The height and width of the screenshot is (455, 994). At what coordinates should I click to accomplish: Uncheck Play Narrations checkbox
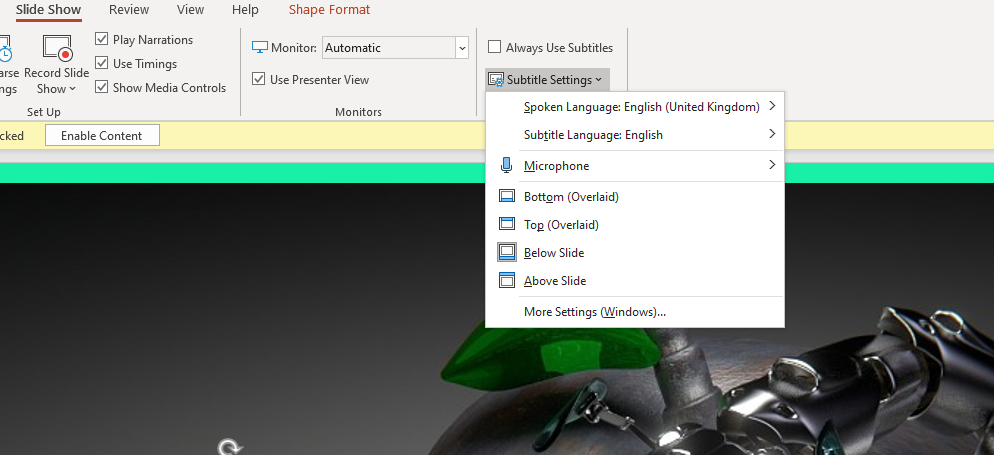[x=101, y=39]
